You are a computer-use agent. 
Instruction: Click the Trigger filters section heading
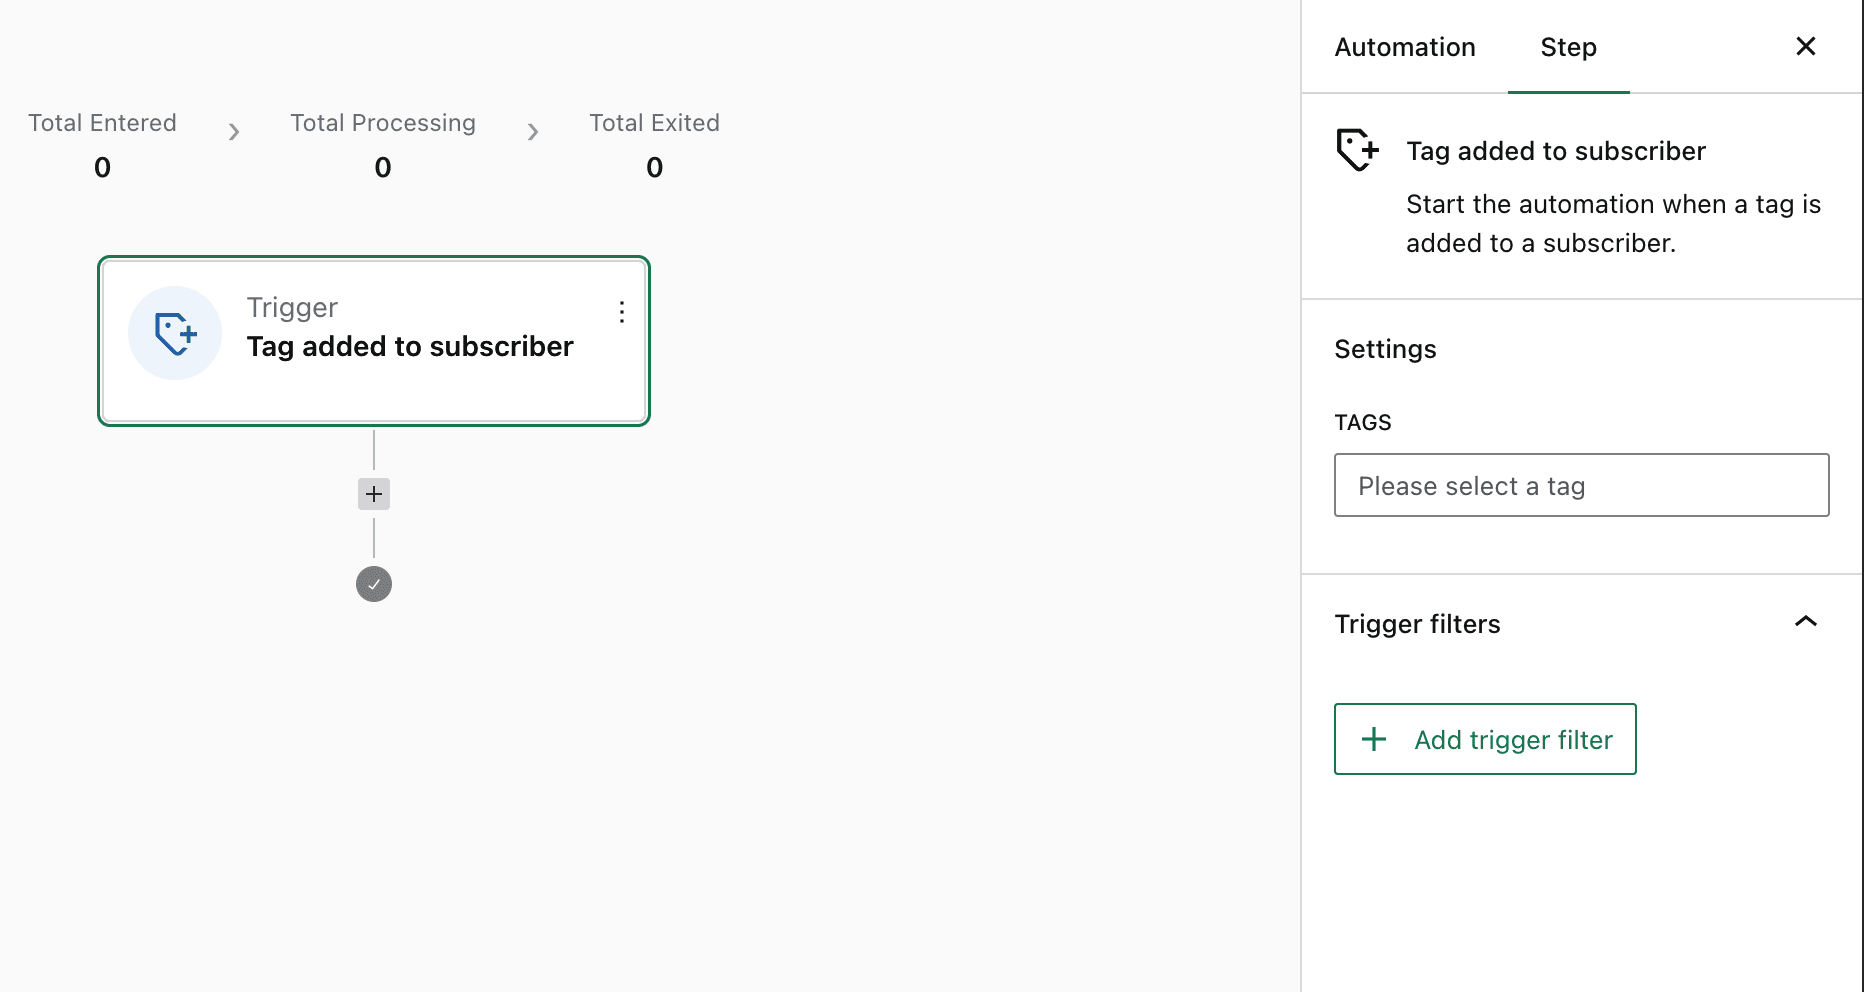(x=1417, y=624)
